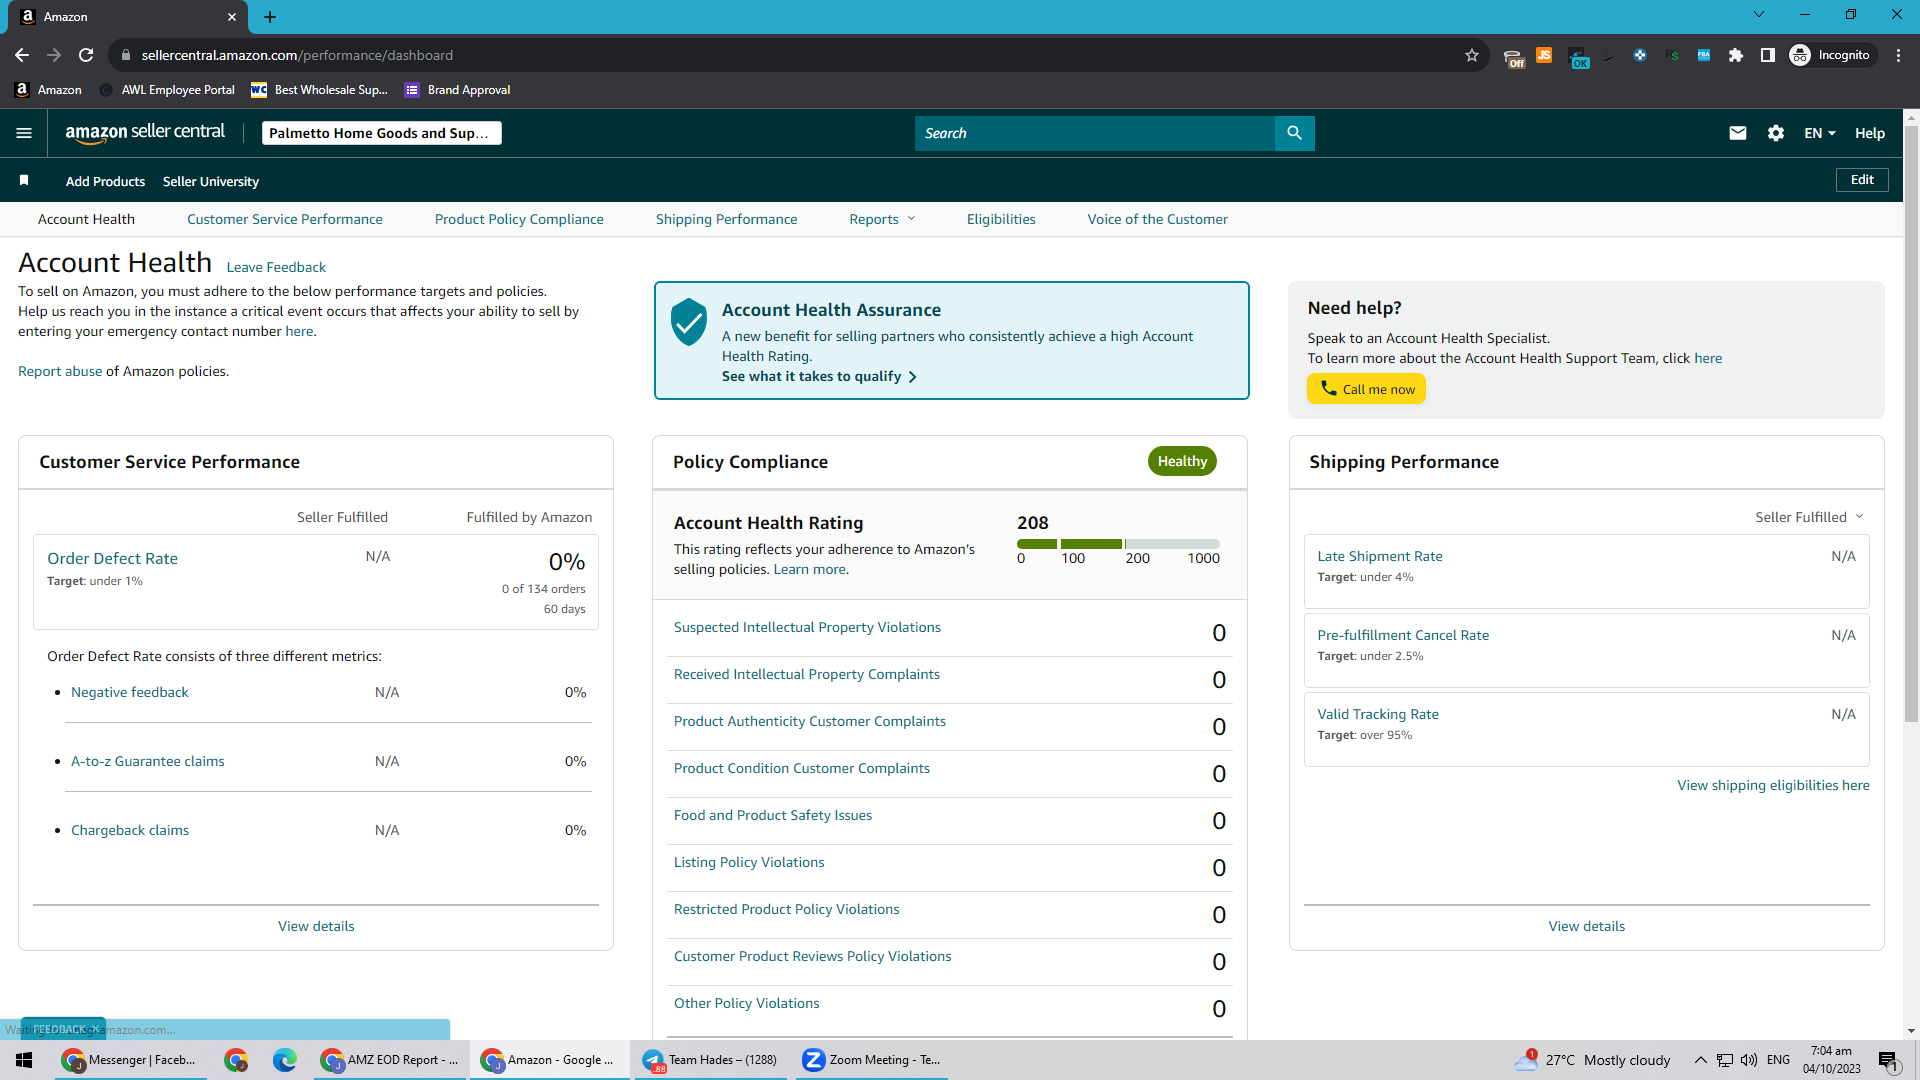Open Add Products shortcut
The image size is (1920, 1080).
(x=105, y=181)
